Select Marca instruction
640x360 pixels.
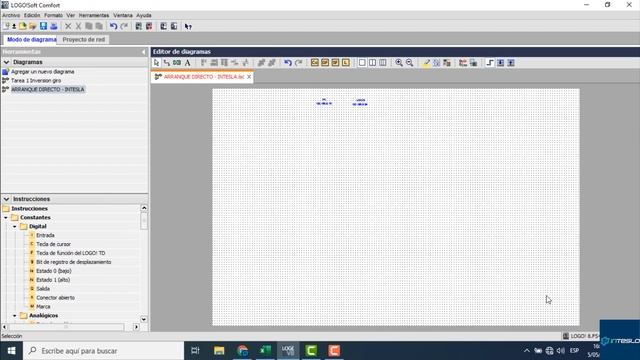(x=43, y=307)
